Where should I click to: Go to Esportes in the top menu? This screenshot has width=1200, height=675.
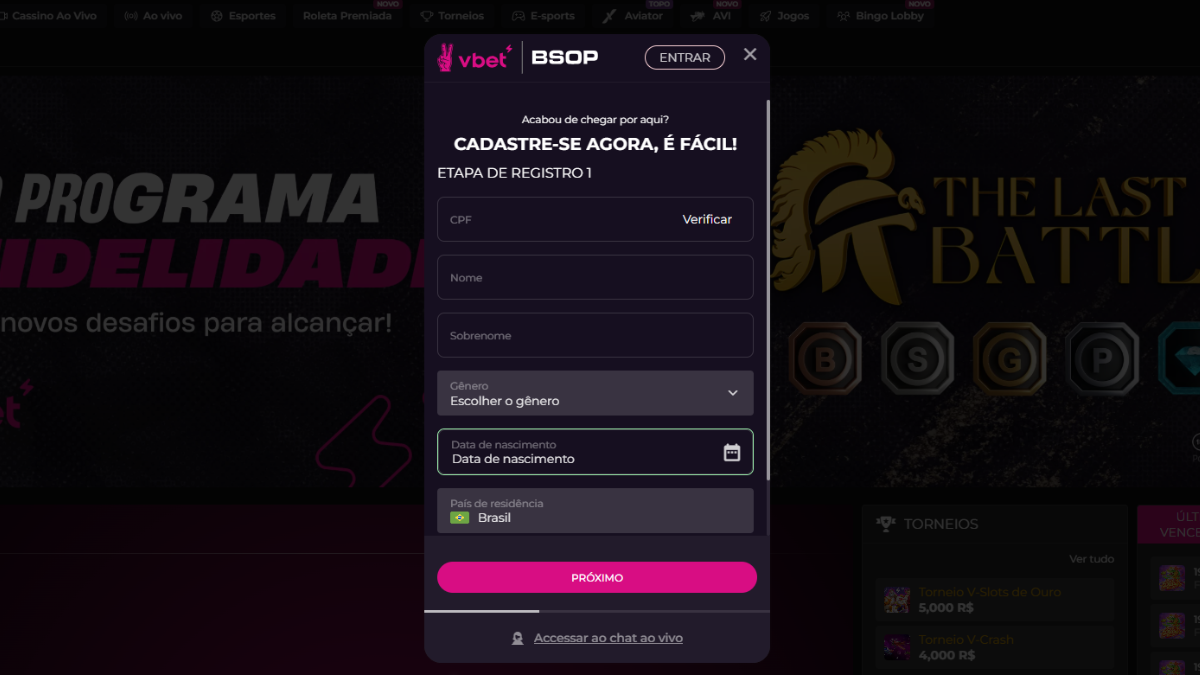[x=242, y=16]
